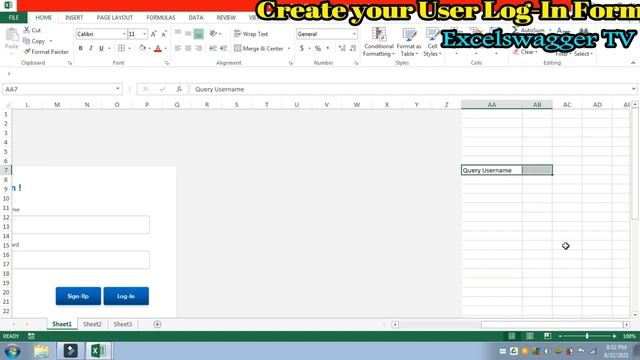Click the Name Box showing AA7
The width and height of the screenshot is (640, 360).
click(62, 89)
